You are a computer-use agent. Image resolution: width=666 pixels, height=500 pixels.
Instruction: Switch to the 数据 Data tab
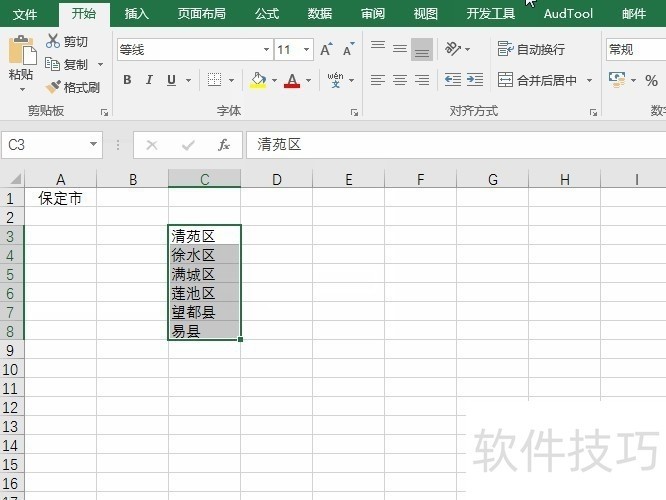click(320, 14)
